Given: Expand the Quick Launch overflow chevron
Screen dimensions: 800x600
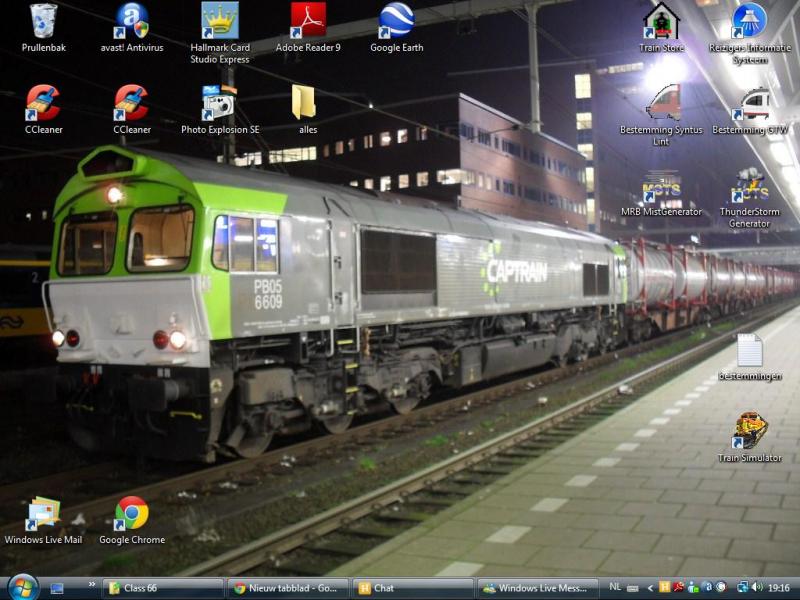Looking at the screenshot, I should pos(92,585).
